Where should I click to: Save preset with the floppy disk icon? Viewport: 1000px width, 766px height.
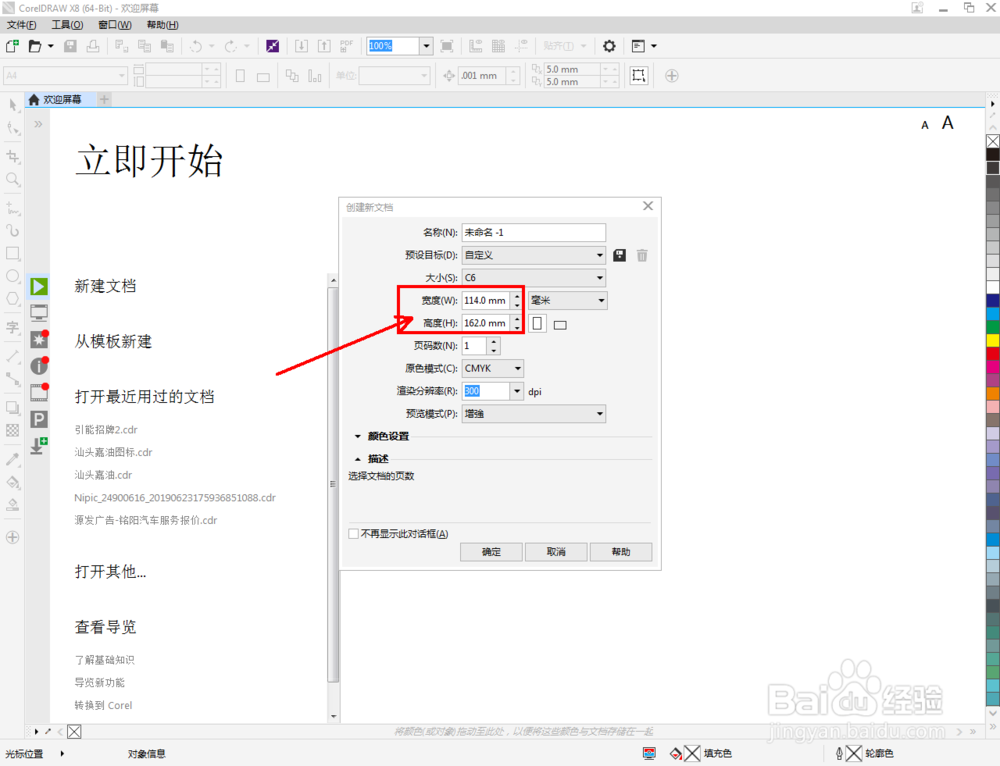click(619, 255)
